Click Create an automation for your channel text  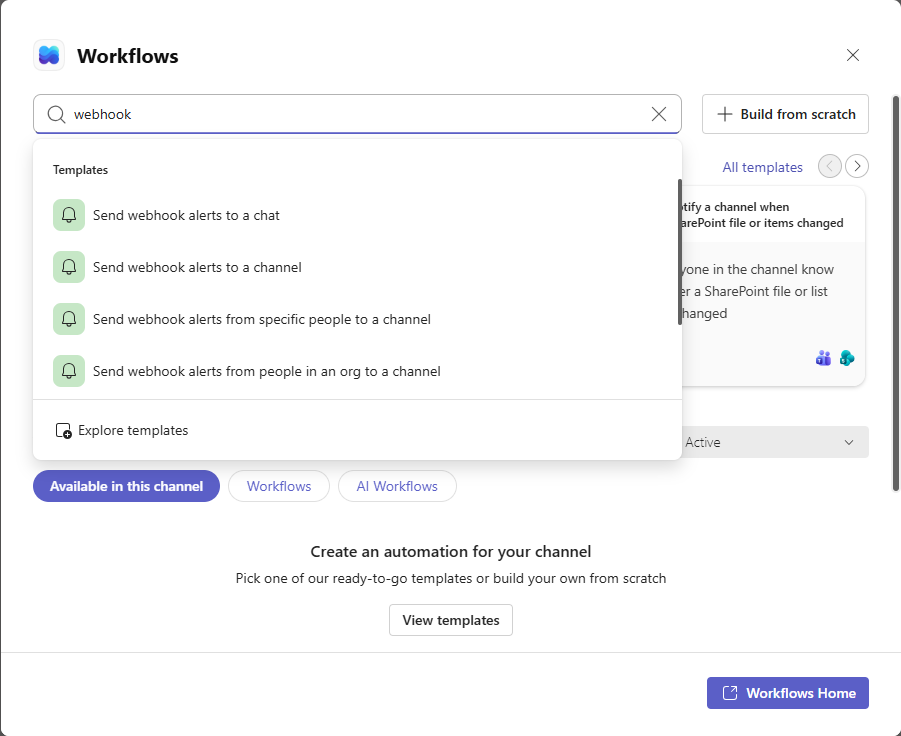[450, 552]
